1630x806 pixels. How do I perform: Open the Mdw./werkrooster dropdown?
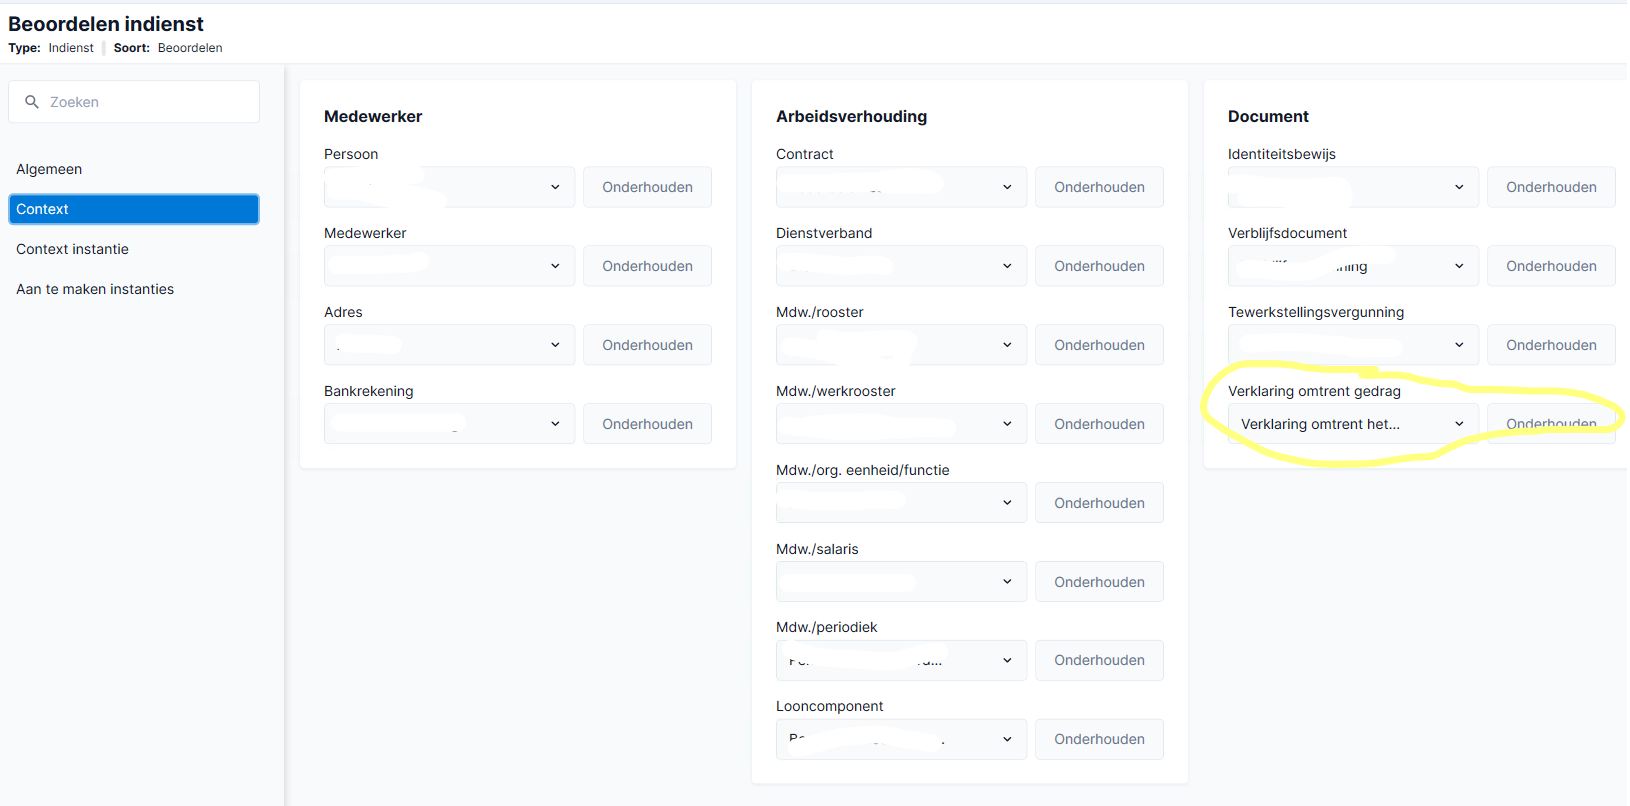[902, 424]
